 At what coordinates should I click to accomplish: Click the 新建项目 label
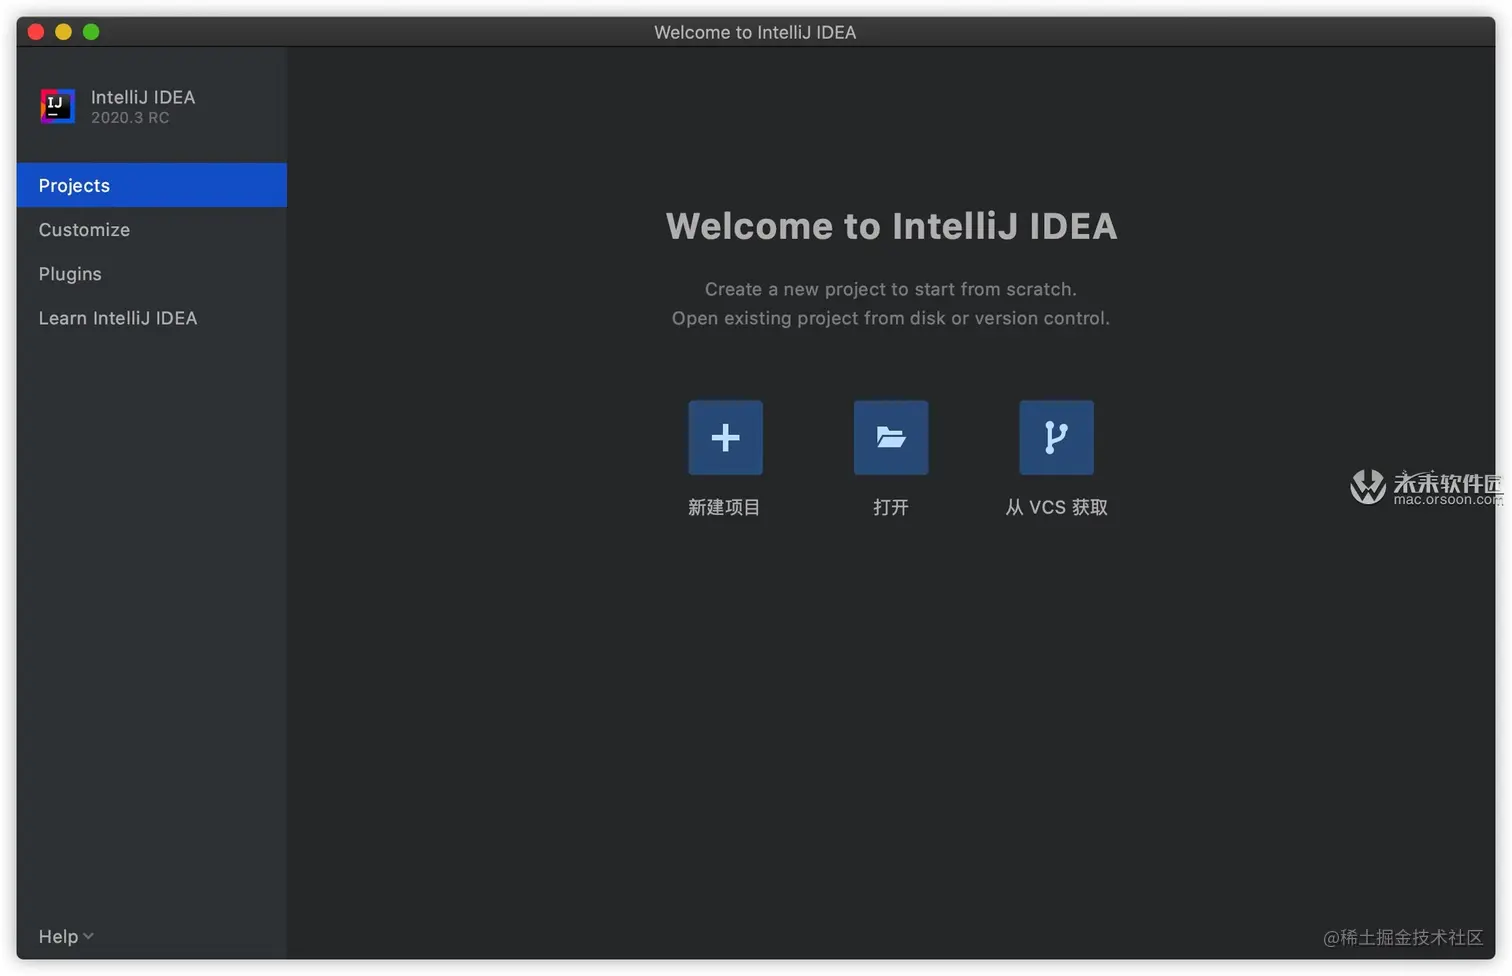pyautogui.click(x=724, y=507)
